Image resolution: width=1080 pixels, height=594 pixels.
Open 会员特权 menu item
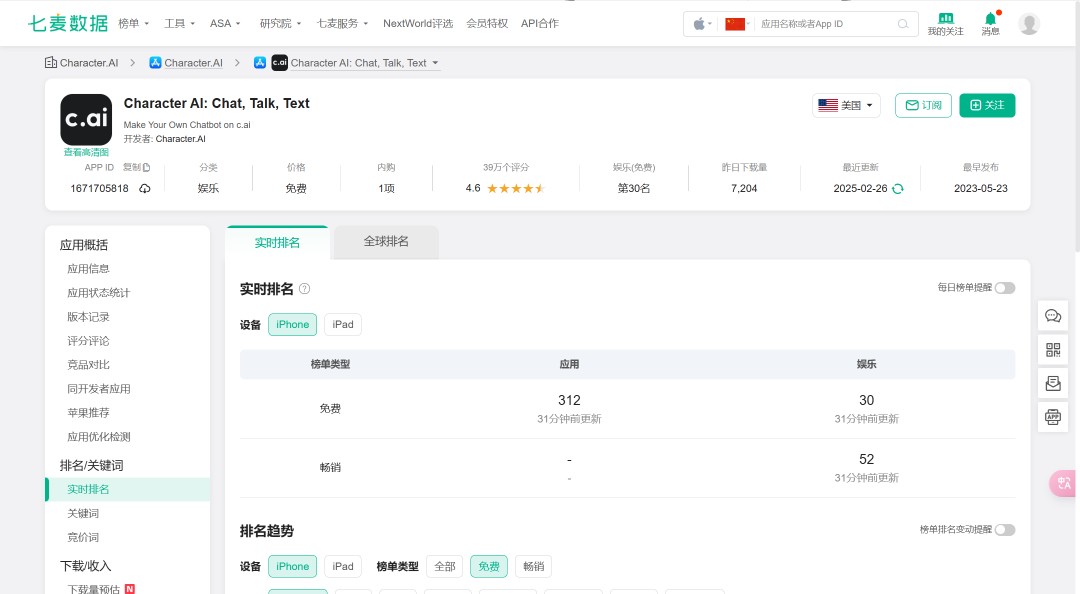487,23
